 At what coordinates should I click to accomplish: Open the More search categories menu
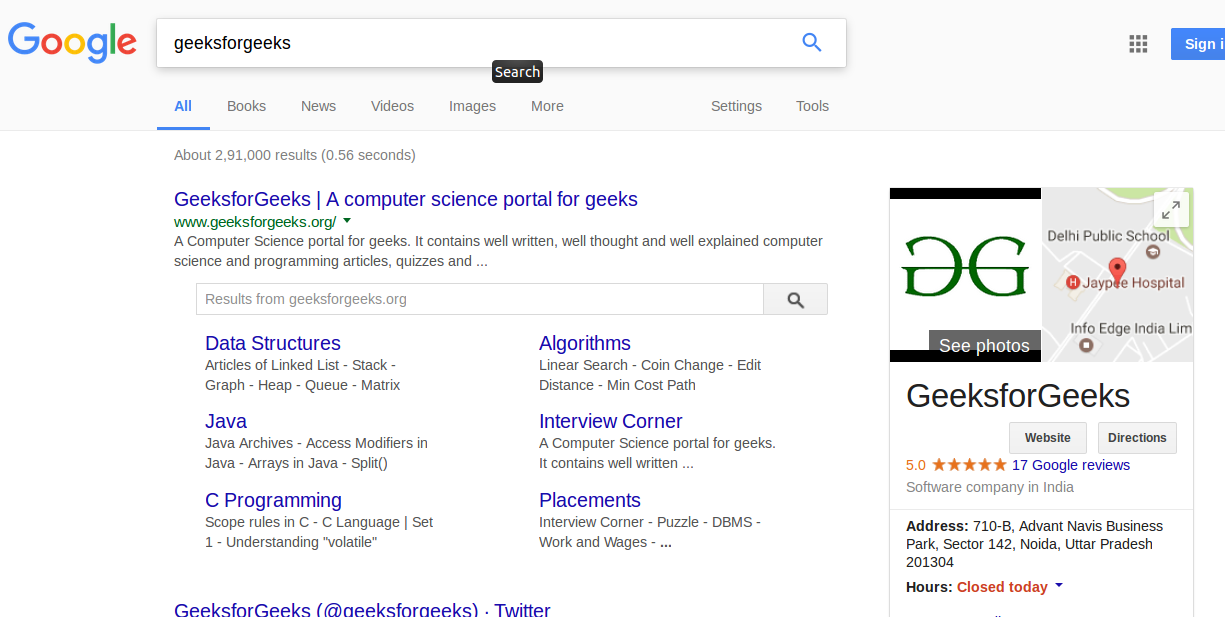click(547, 106)
